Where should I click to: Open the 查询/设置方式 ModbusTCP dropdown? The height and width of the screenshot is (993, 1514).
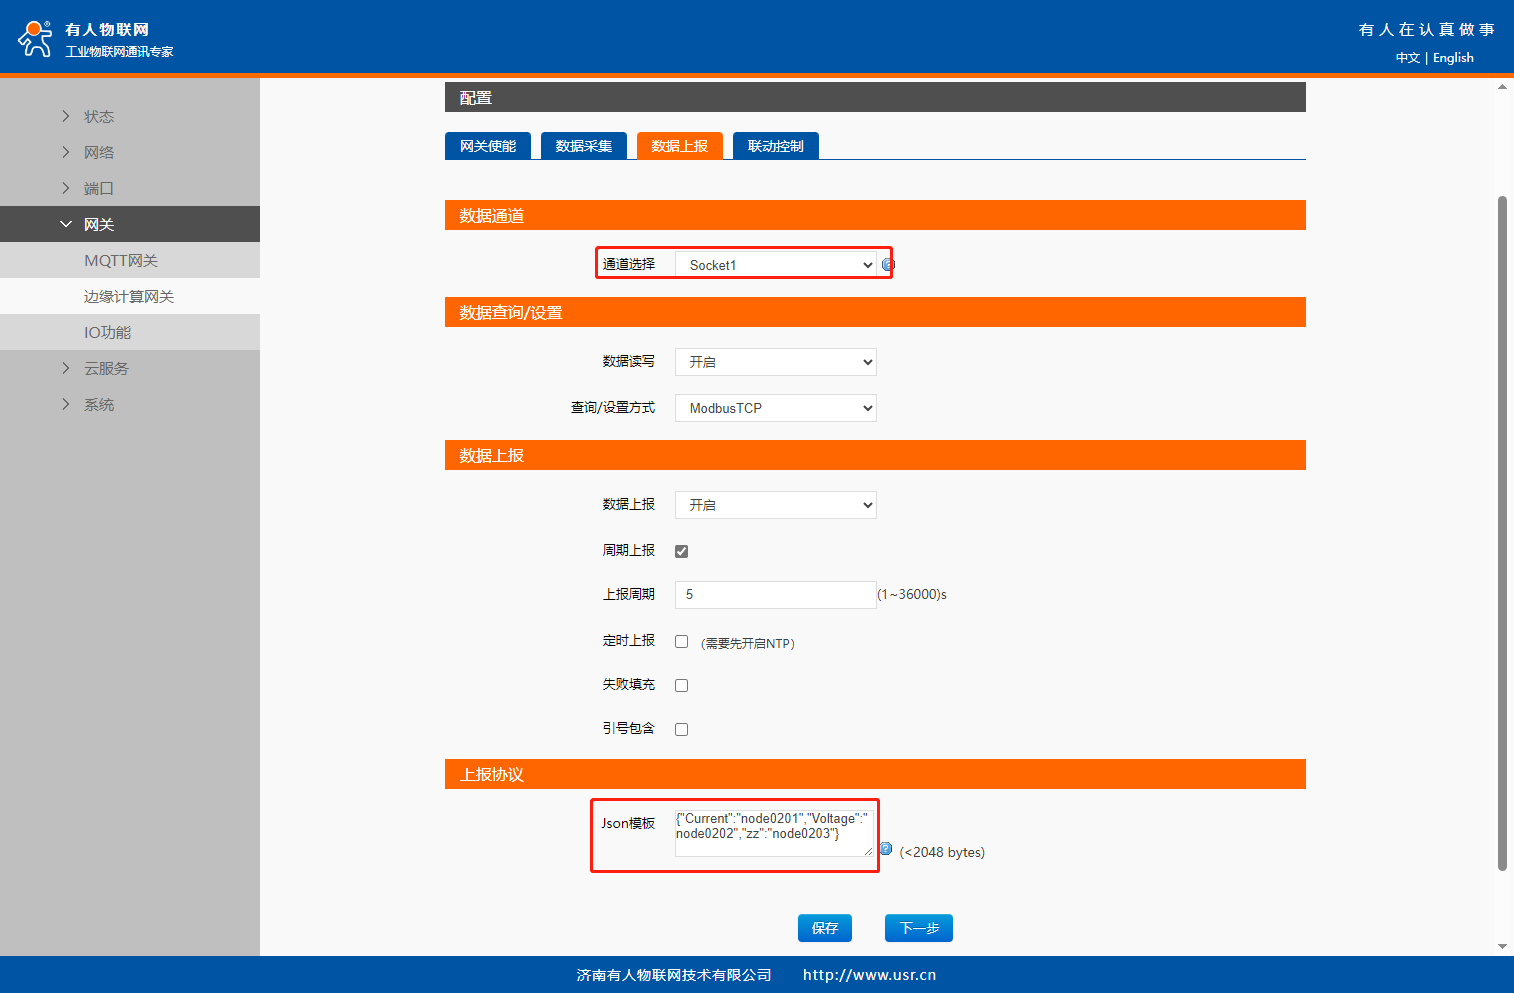(775, 408)
